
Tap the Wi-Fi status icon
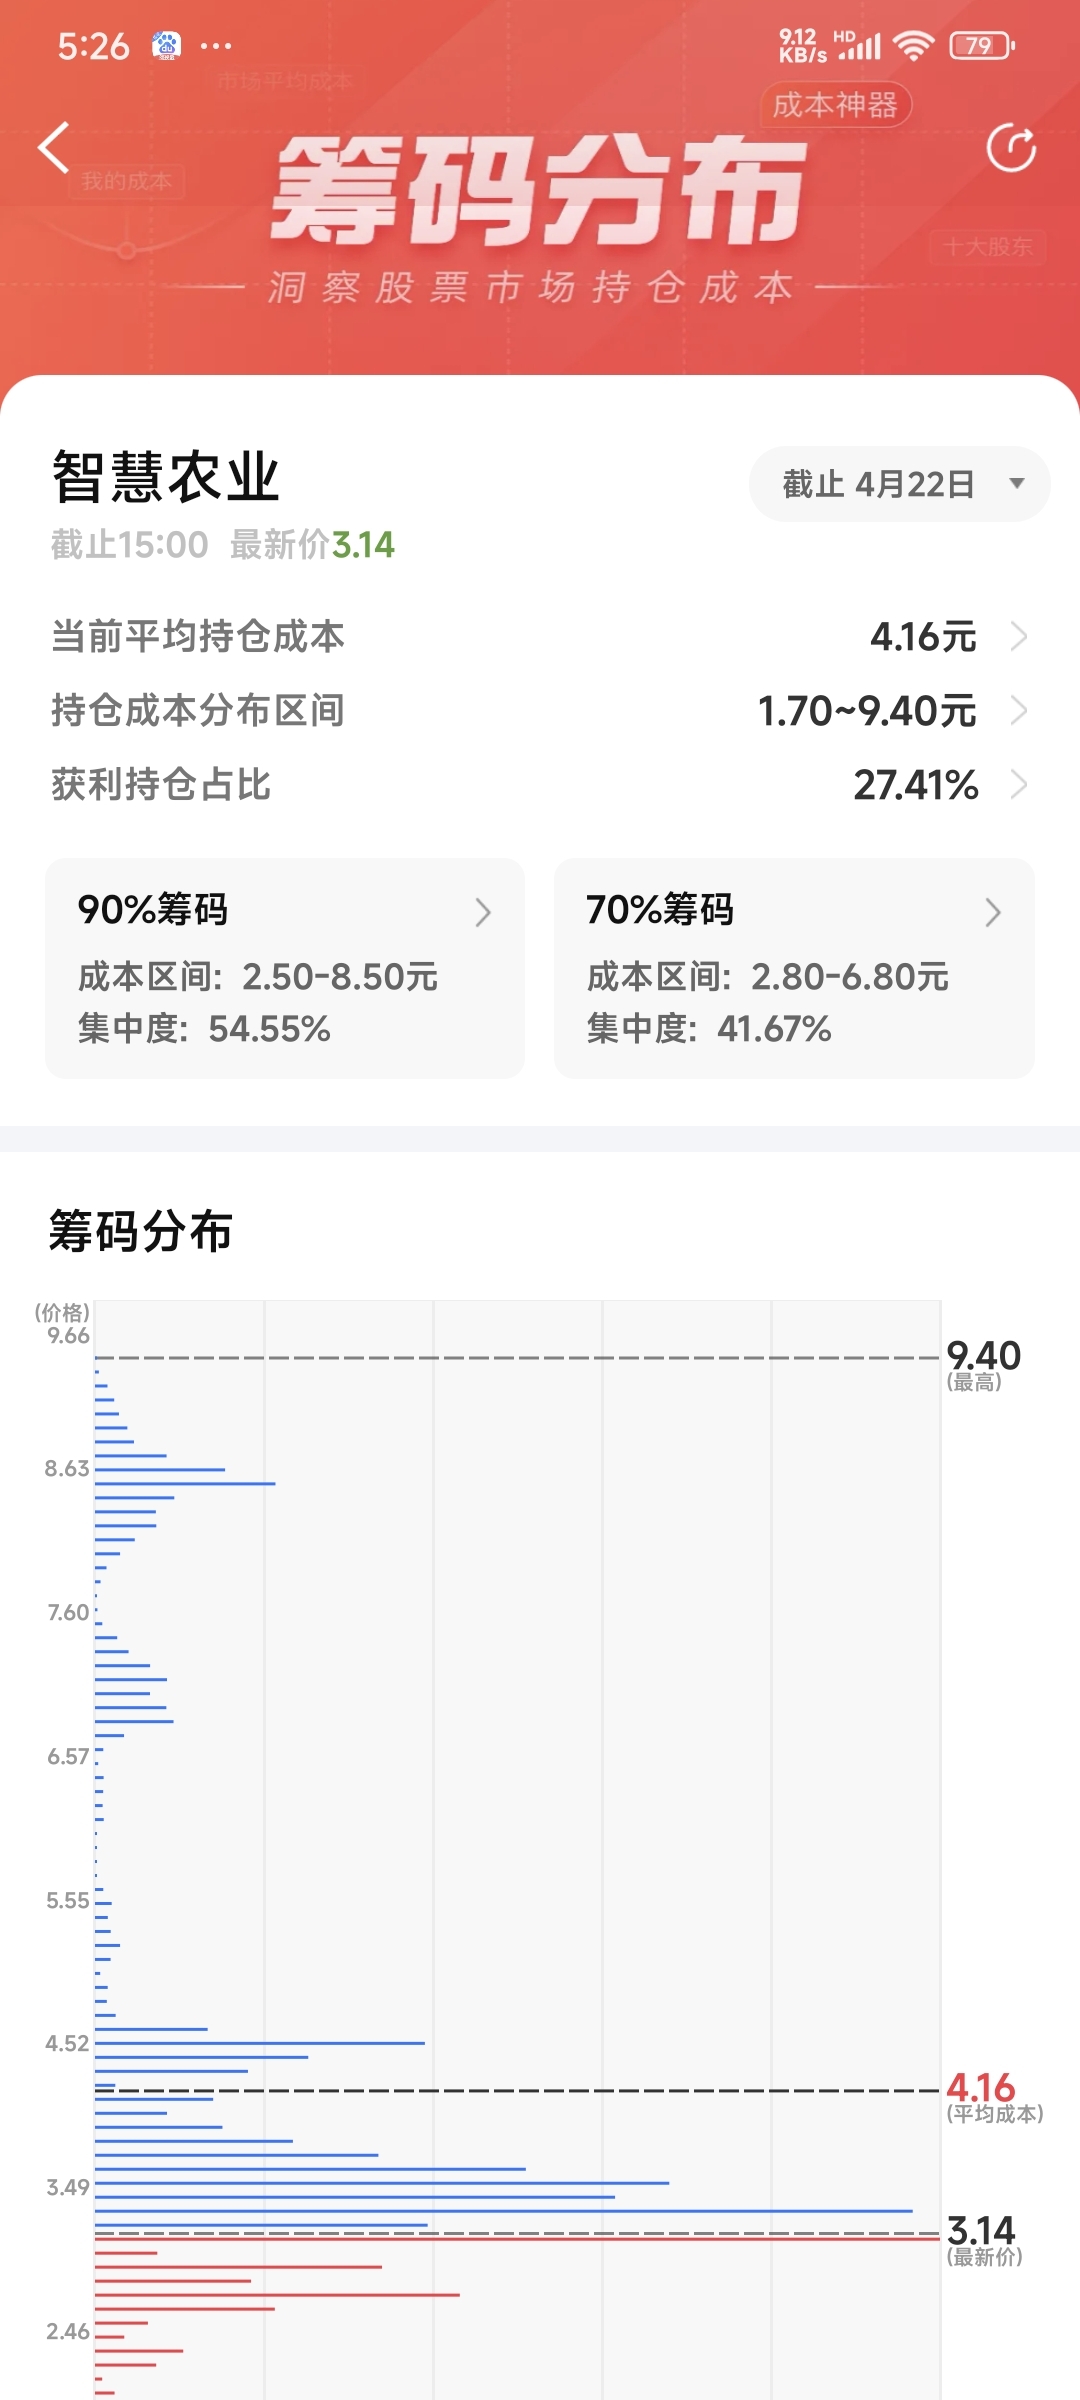(x=913, y=46)
